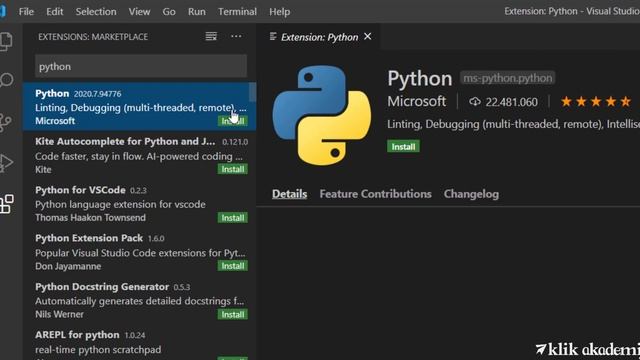This screenshot has width=640, height=360.
Task: Select the Extensions view icon
Action: coord(7,204)
